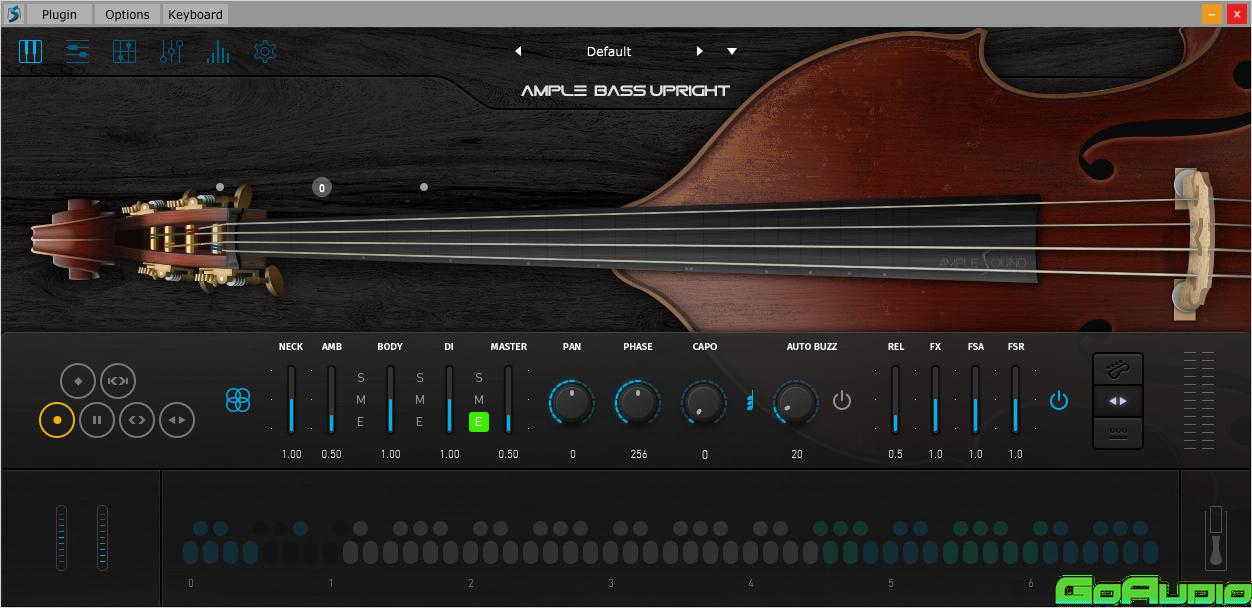Click the BODY volume slider

(390, 399)
